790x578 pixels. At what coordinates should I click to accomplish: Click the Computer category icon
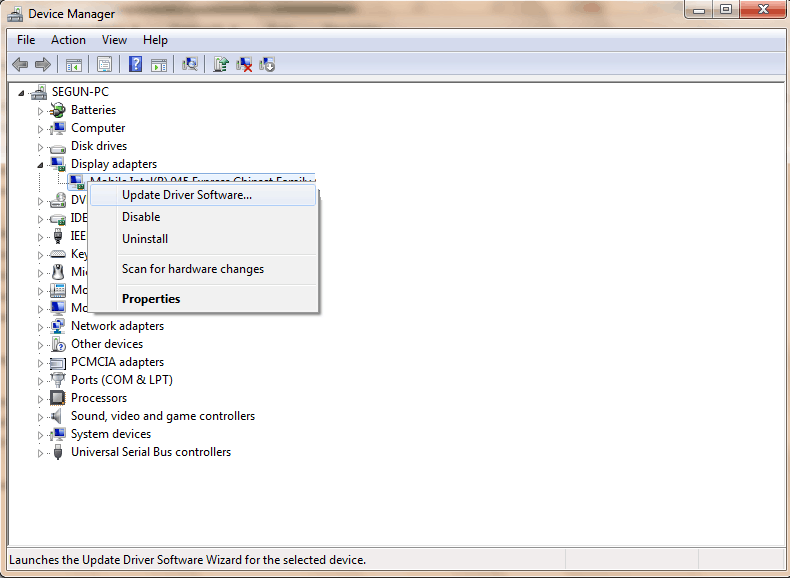(58, 128)
